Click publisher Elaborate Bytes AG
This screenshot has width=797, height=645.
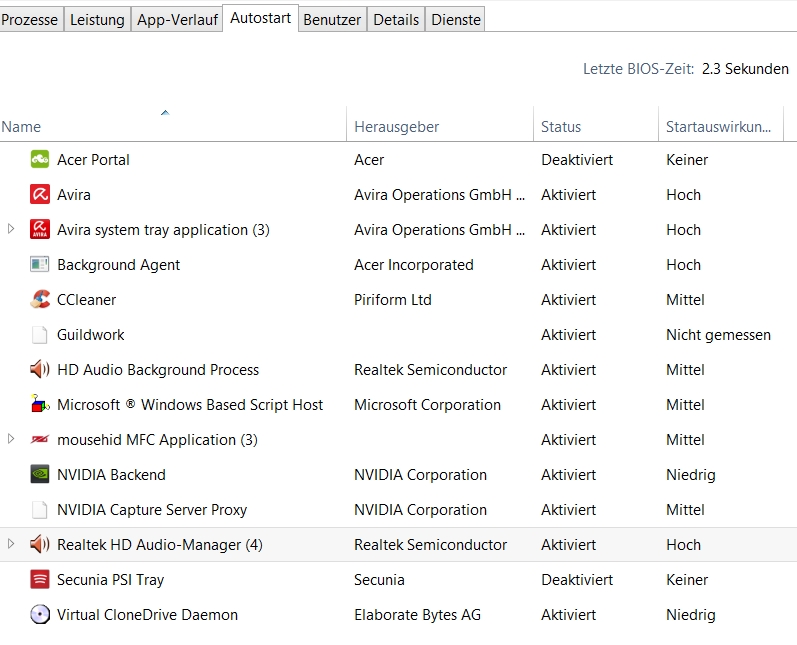tap(417, 615)
